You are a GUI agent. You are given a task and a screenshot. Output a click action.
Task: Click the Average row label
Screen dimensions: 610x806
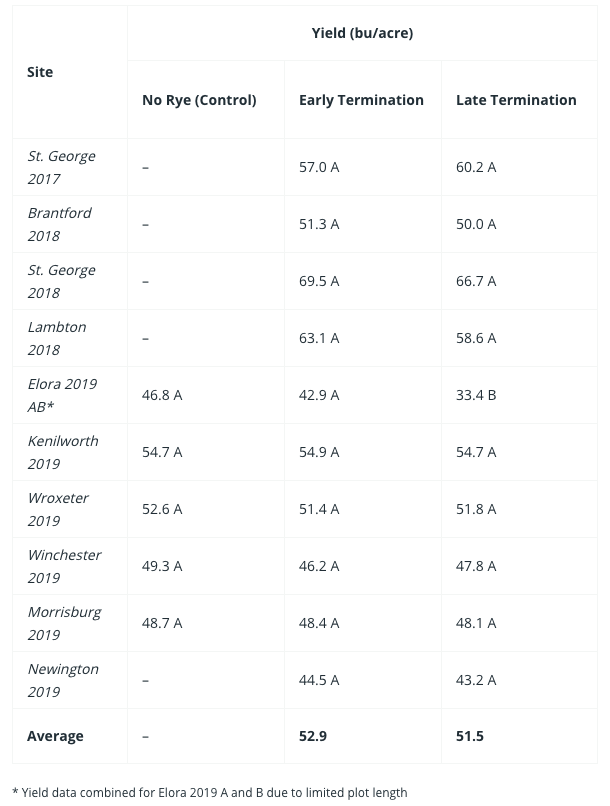click(x=56, y=736)
